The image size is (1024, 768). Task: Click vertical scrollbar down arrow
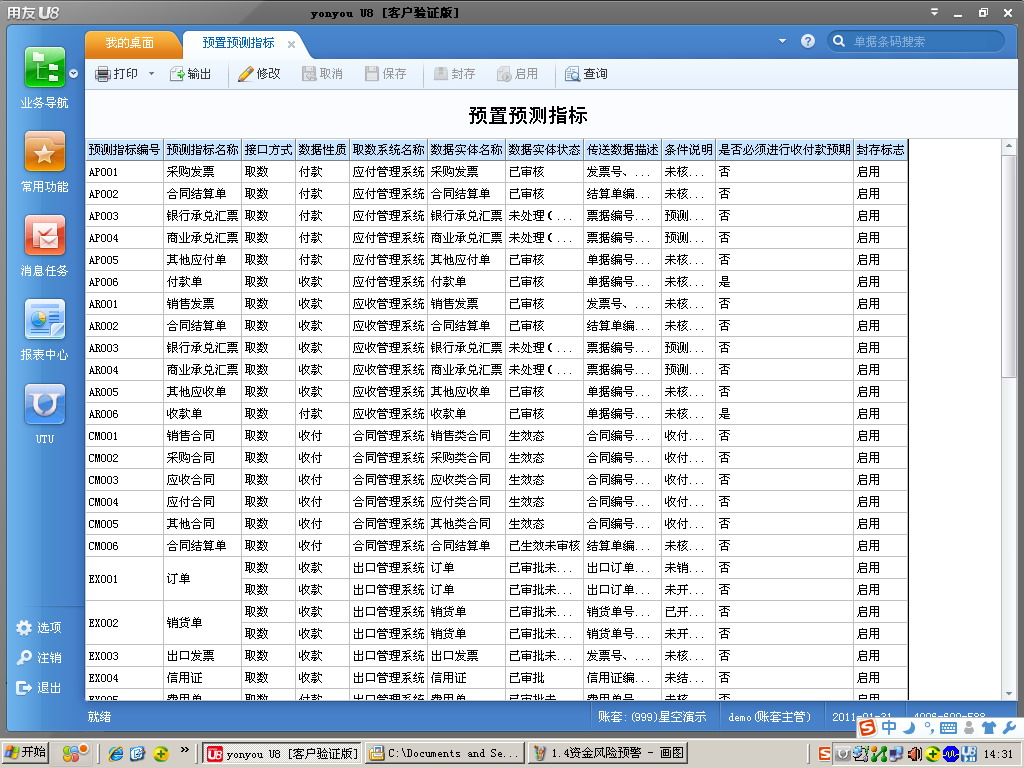click(1009, 694)
